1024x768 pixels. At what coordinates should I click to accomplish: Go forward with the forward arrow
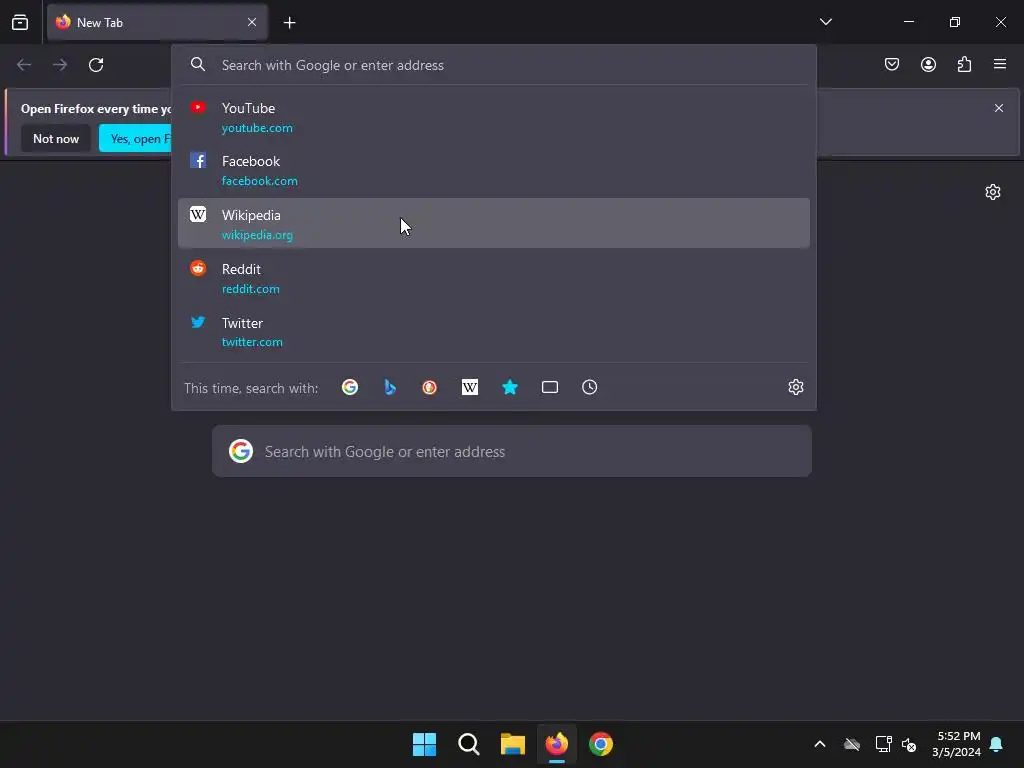tap(60, 65)
